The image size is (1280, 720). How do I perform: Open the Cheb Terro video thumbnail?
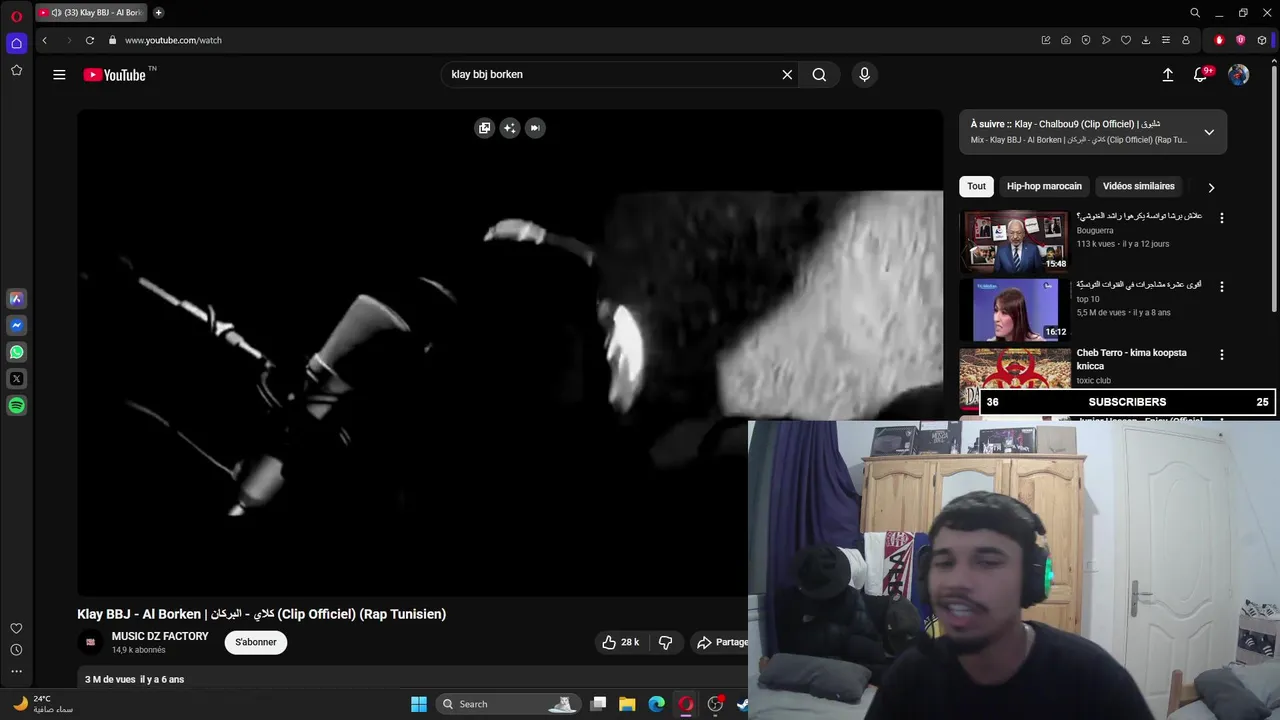click(x=1015, y=368)
